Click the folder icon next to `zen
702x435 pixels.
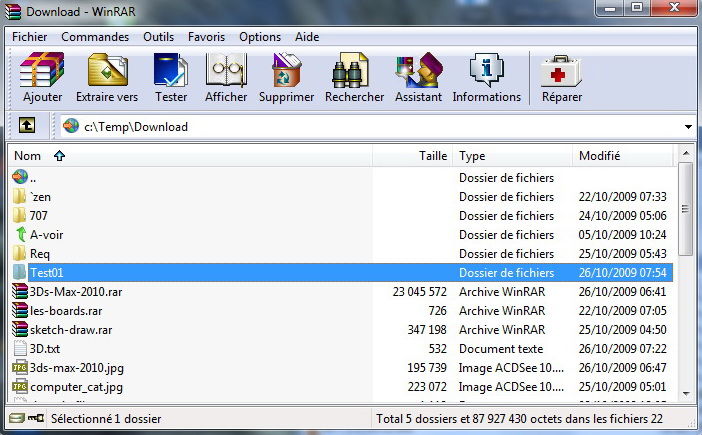(x=19, y=196)
